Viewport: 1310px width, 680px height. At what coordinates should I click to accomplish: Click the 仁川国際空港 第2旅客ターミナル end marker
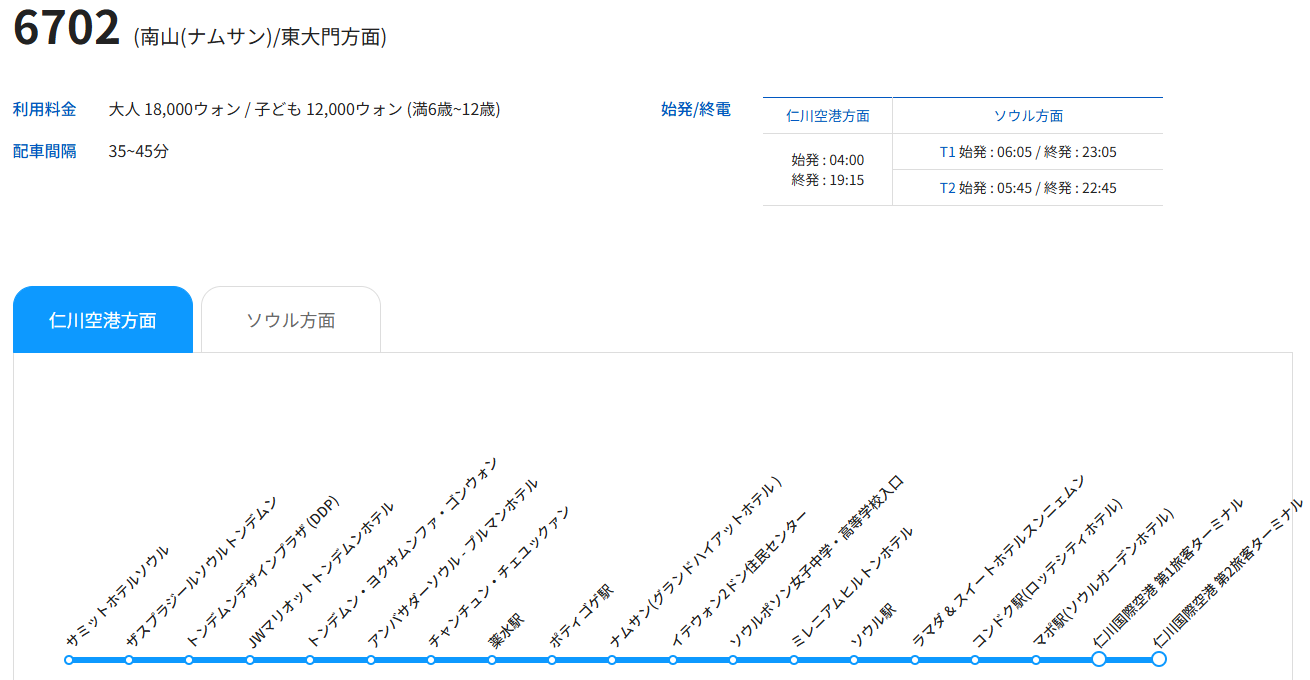coord(1158,659)
